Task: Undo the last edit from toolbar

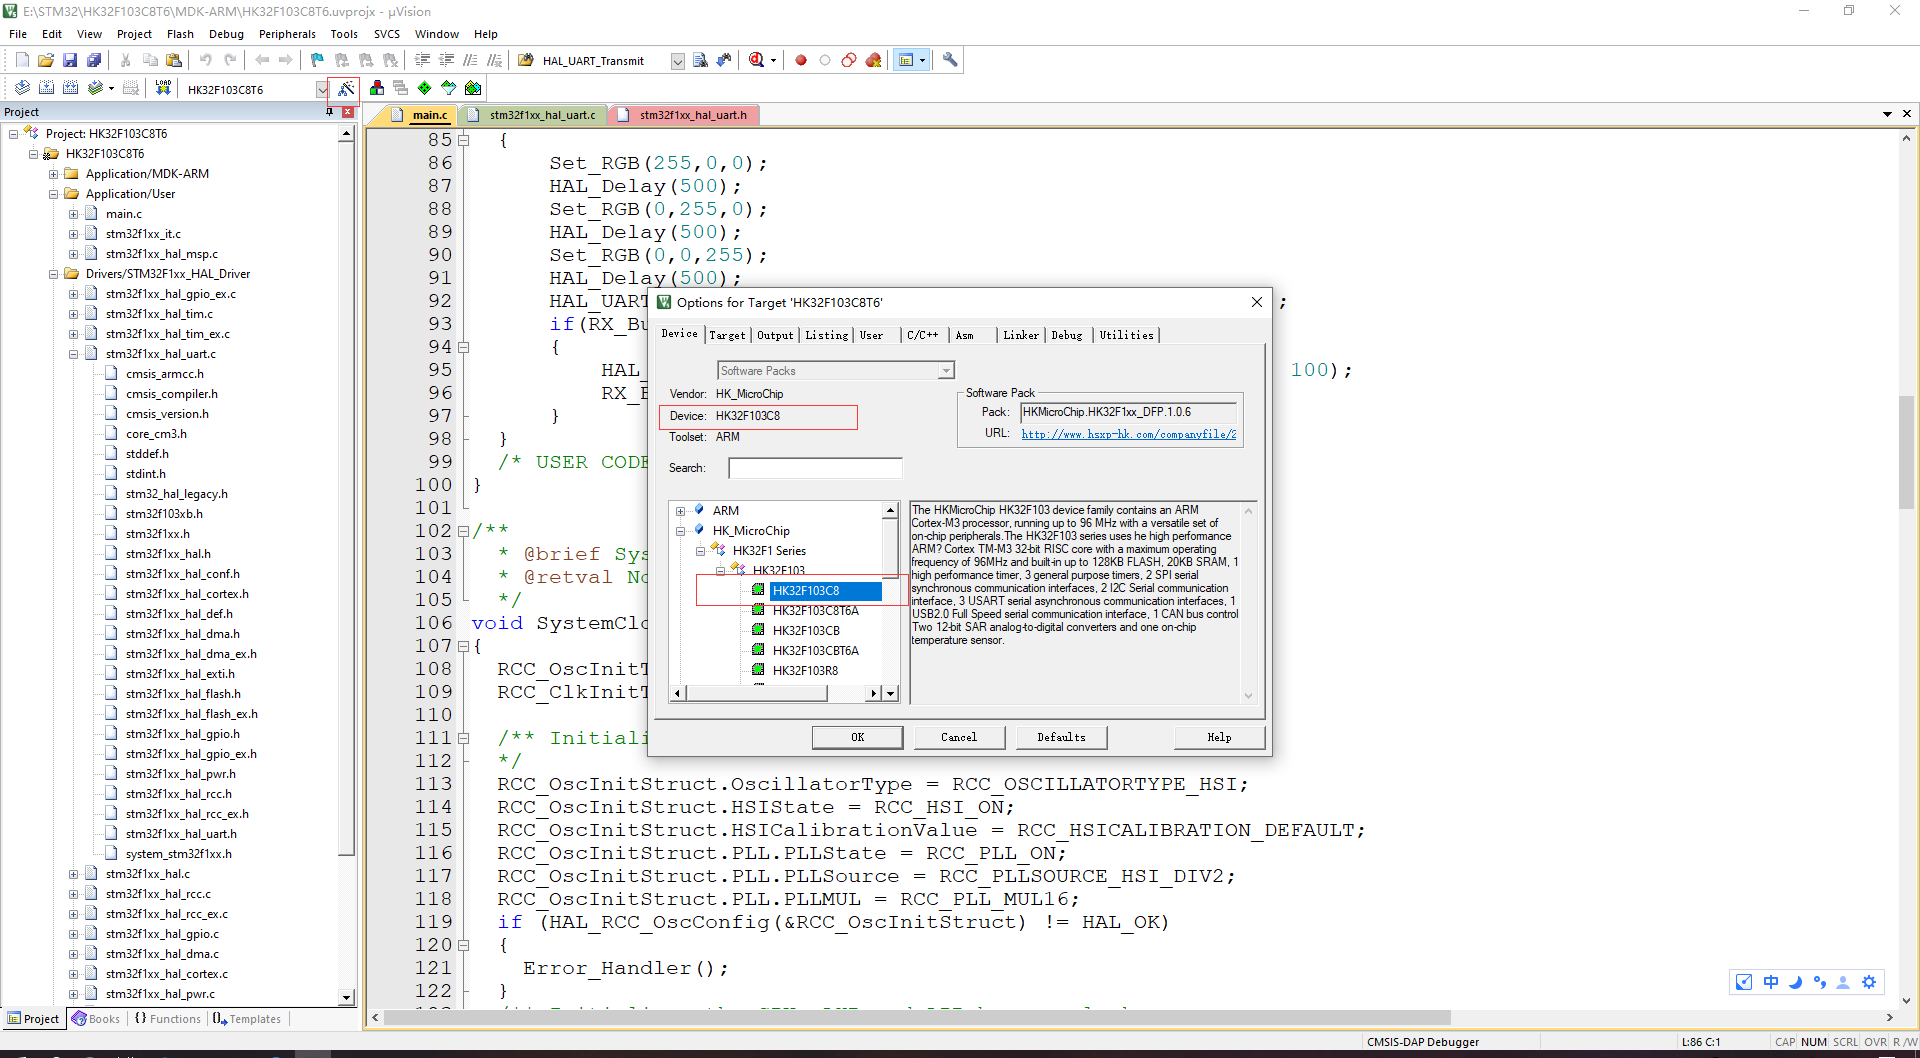Action: tap(206, 60)
